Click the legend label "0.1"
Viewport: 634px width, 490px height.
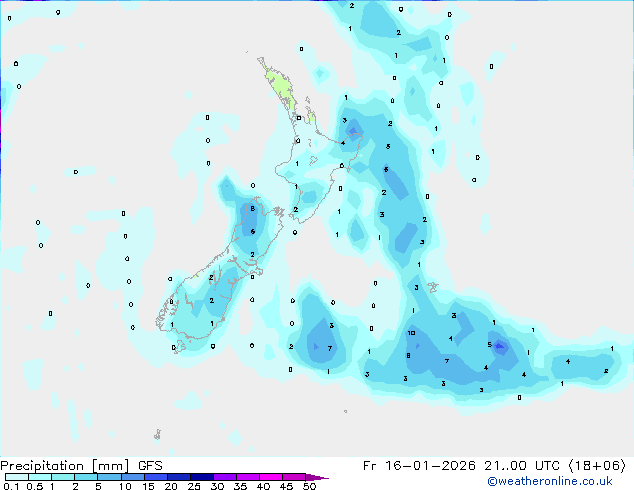pyautogui.click(x=11, y=486)
